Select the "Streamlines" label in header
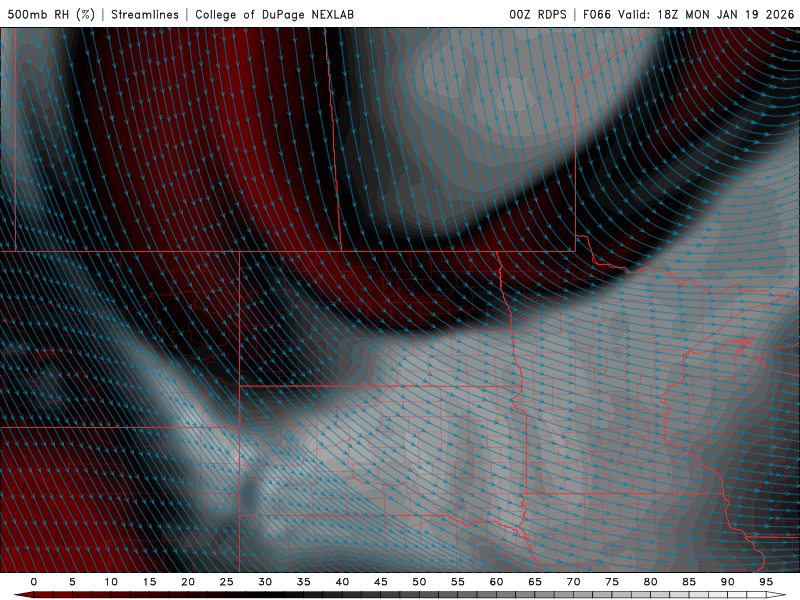The width and height of the screenshot is (800, 600). 145,14
